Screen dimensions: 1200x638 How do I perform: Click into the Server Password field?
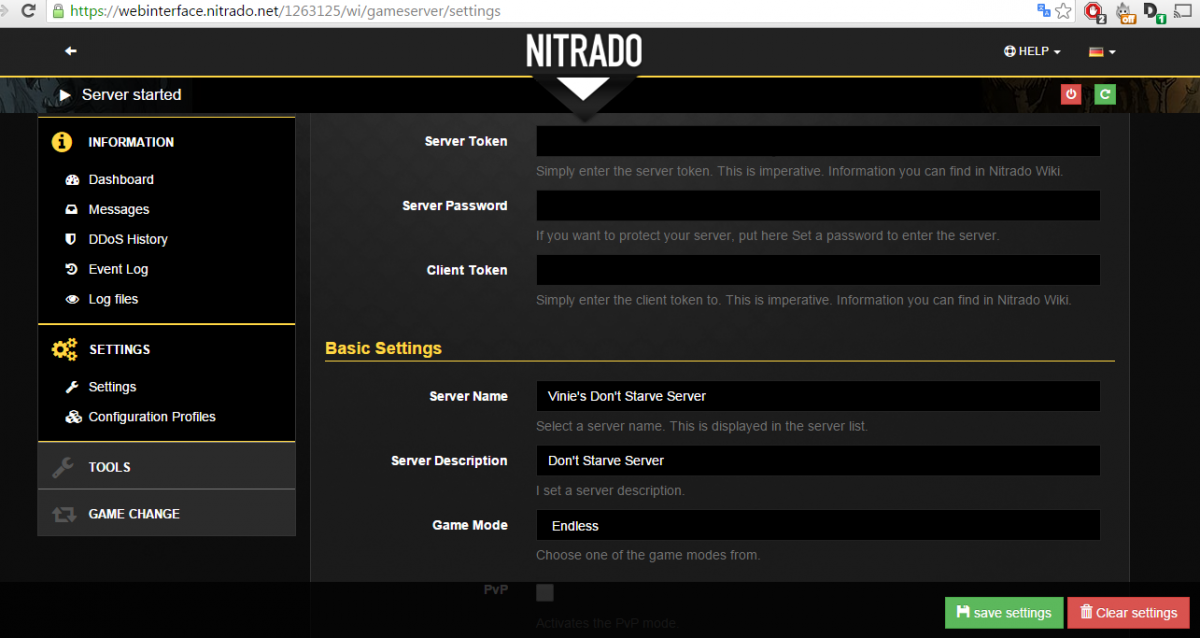click(818, 206)
